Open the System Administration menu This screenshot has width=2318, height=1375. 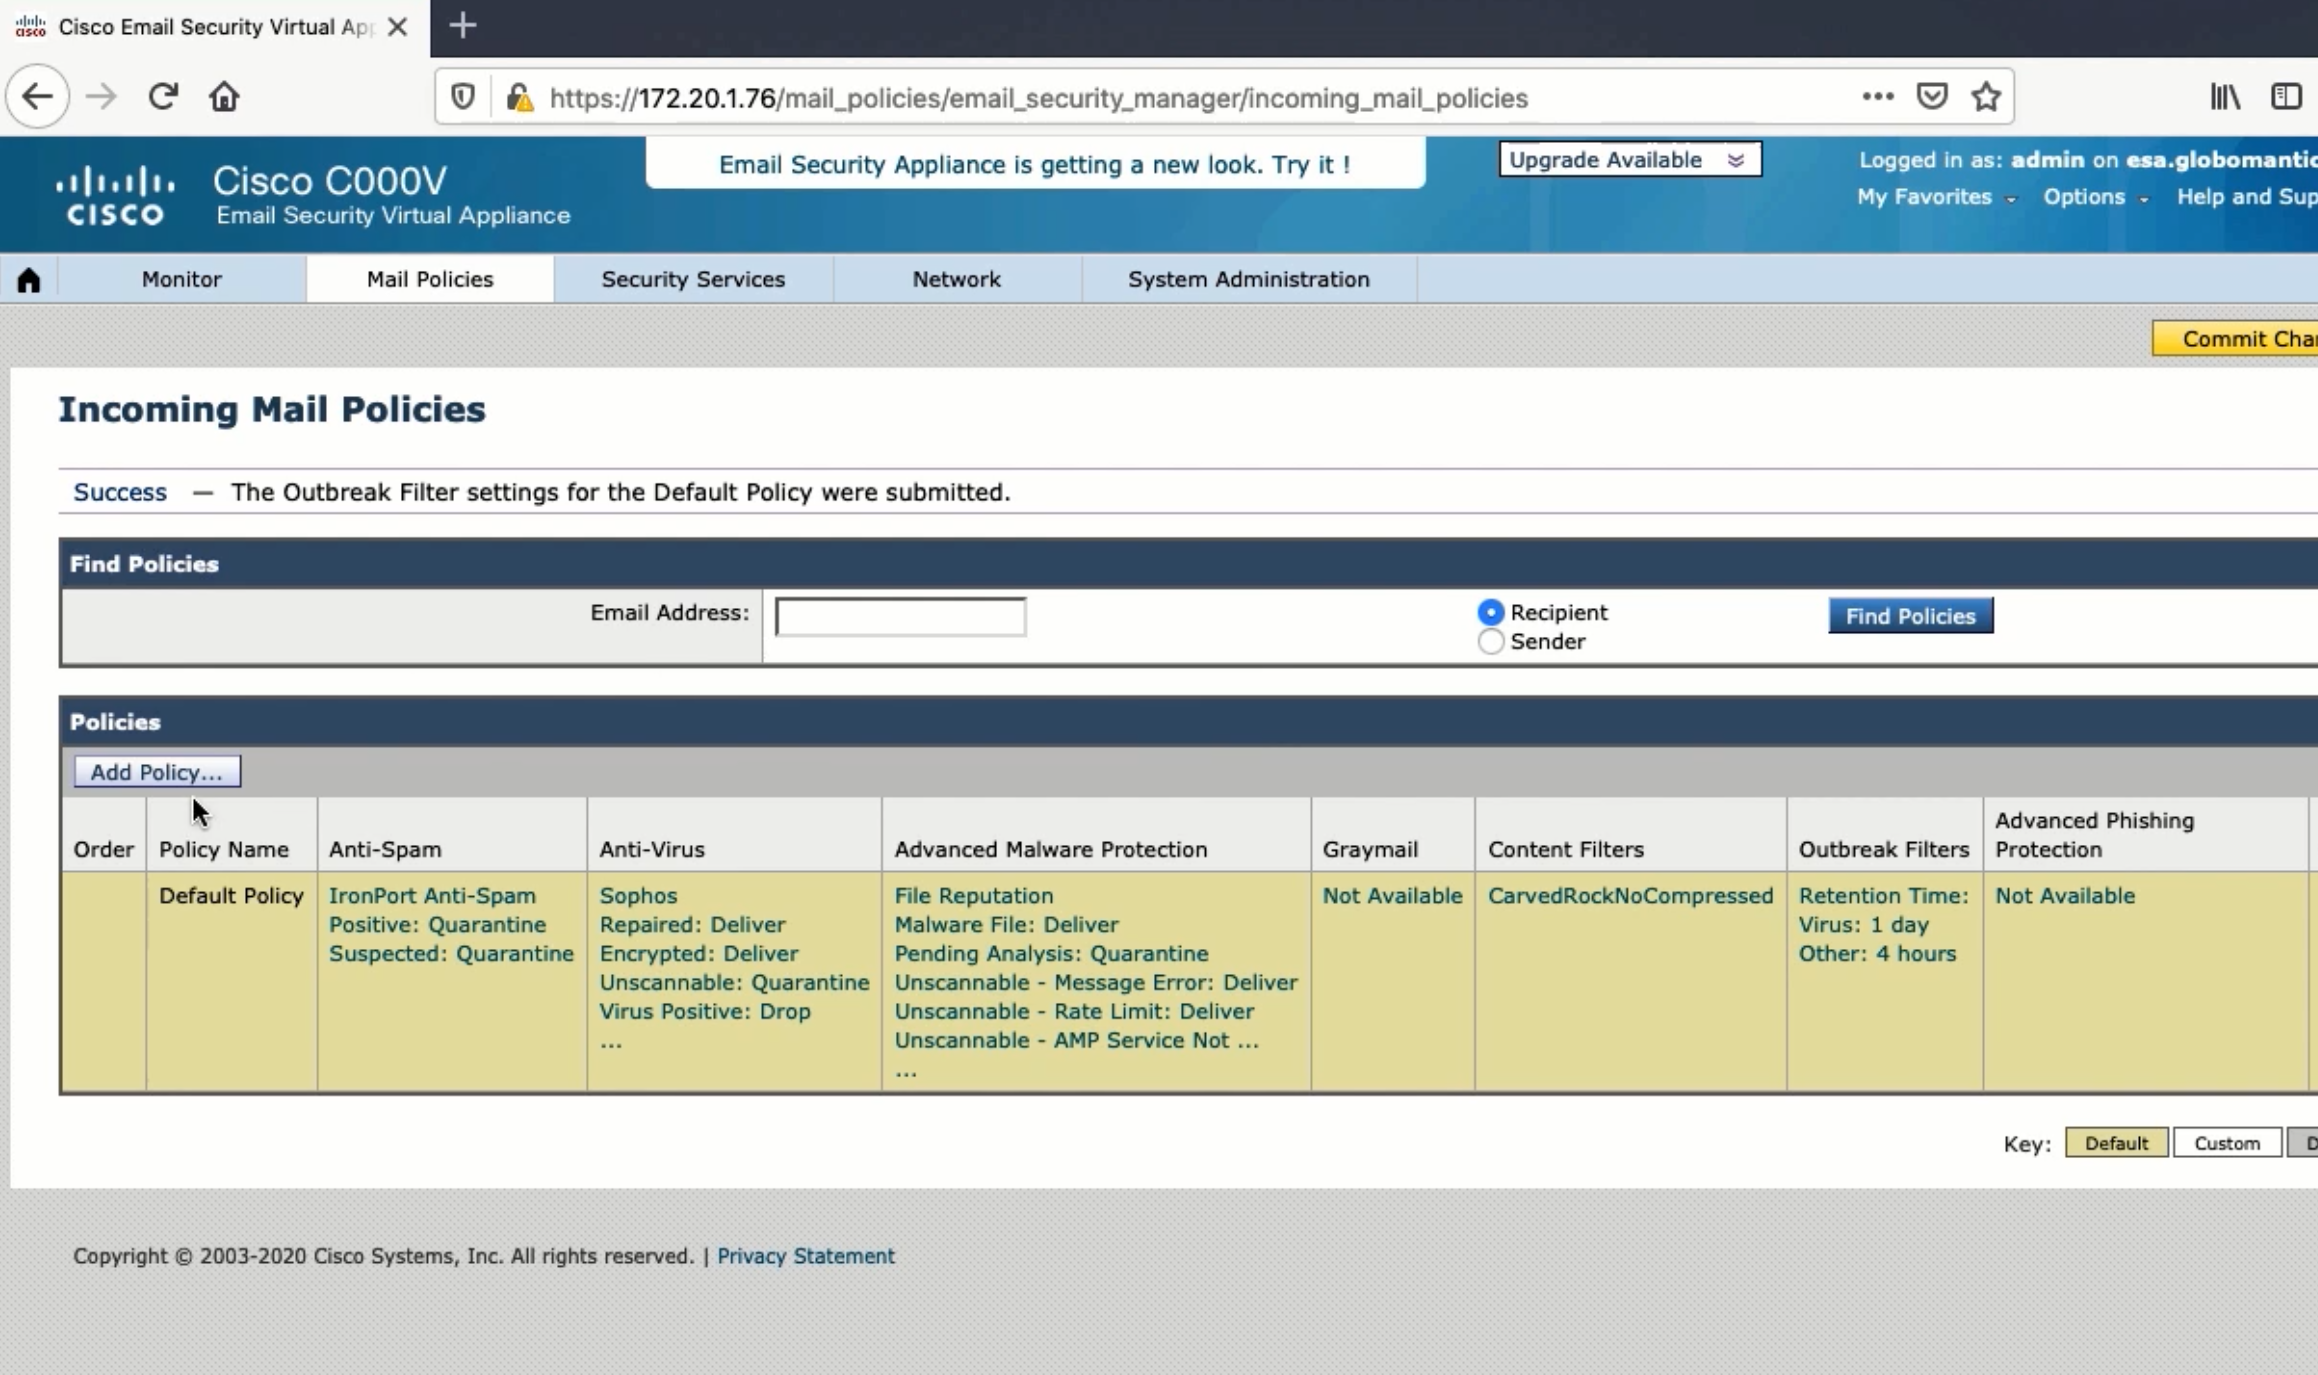(x=1249, y=279)
